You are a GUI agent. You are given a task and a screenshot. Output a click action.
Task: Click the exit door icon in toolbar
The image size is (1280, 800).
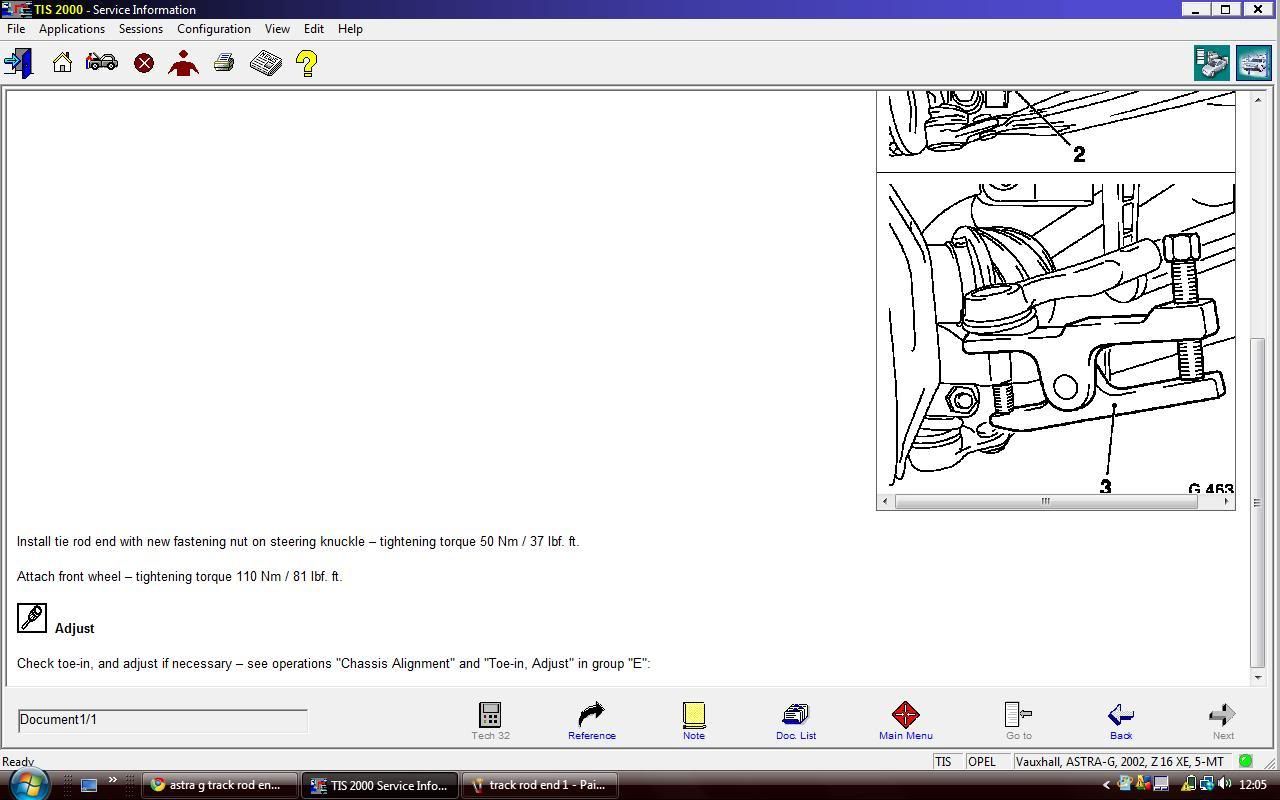point(19,63)
